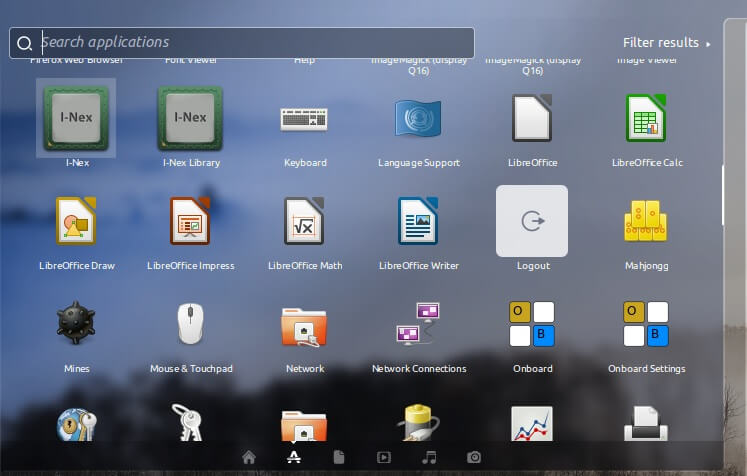Open Mouse & Touchpad settings
747x476 pixels.
tap(191, 324)
